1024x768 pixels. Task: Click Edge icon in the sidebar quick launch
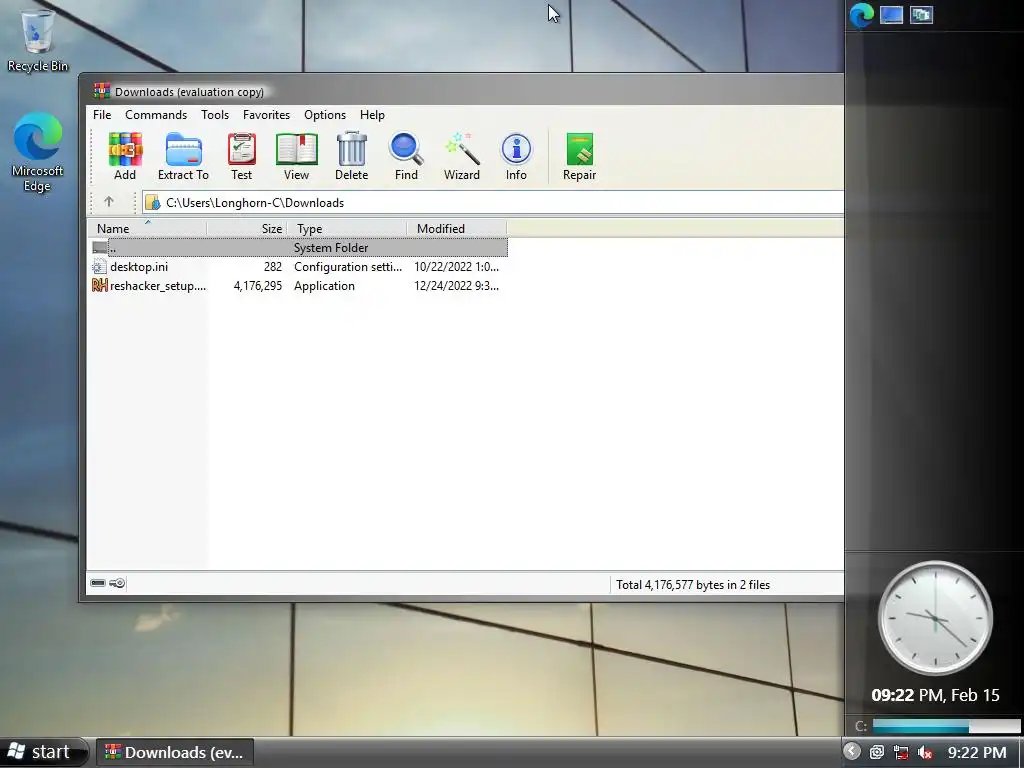coord(861,15)
